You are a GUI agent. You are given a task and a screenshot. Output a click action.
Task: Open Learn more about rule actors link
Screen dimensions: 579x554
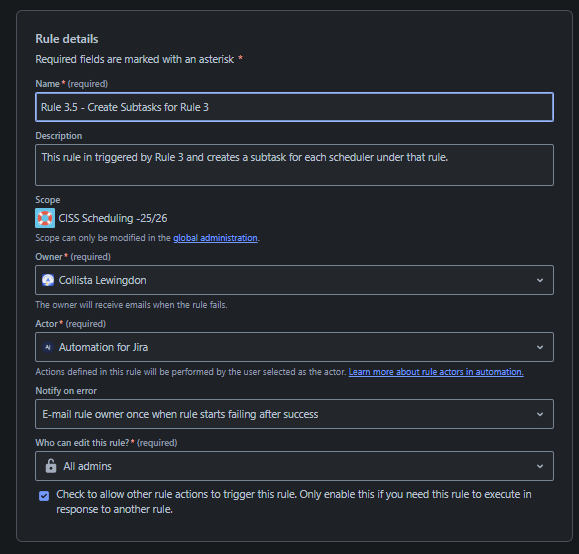(436, 372)
